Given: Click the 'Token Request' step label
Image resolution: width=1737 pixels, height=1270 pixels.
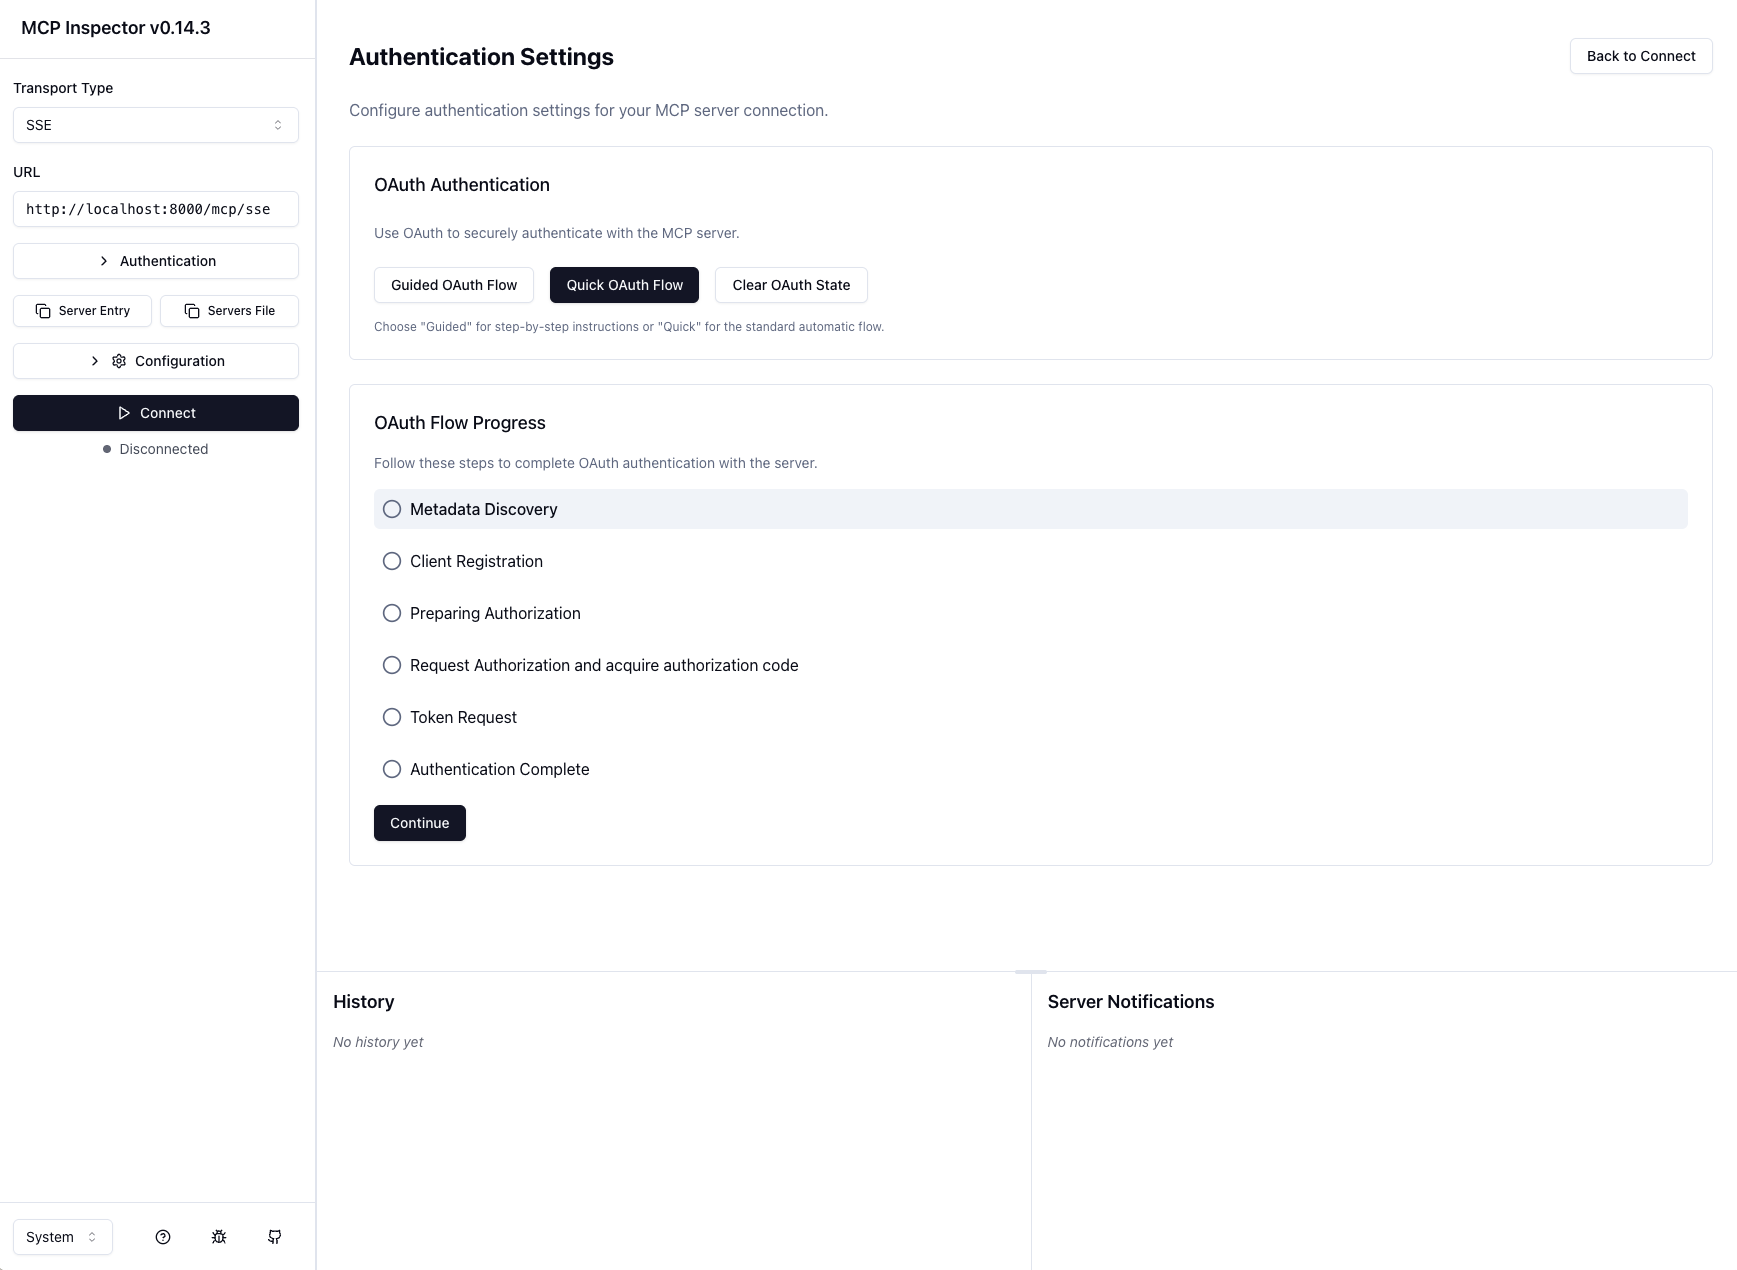Looking at the screenshot, I should (x=463, y=717).
